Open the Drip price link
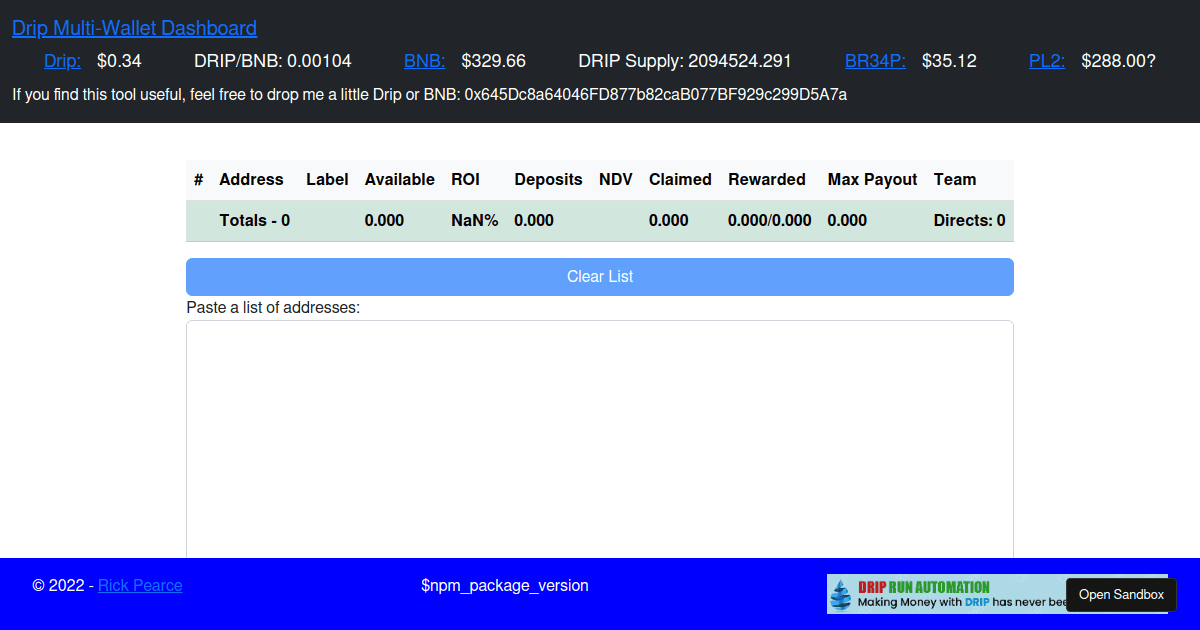Image resolution: width=1200 pixels, height=630 pixels. pos(62,61)
